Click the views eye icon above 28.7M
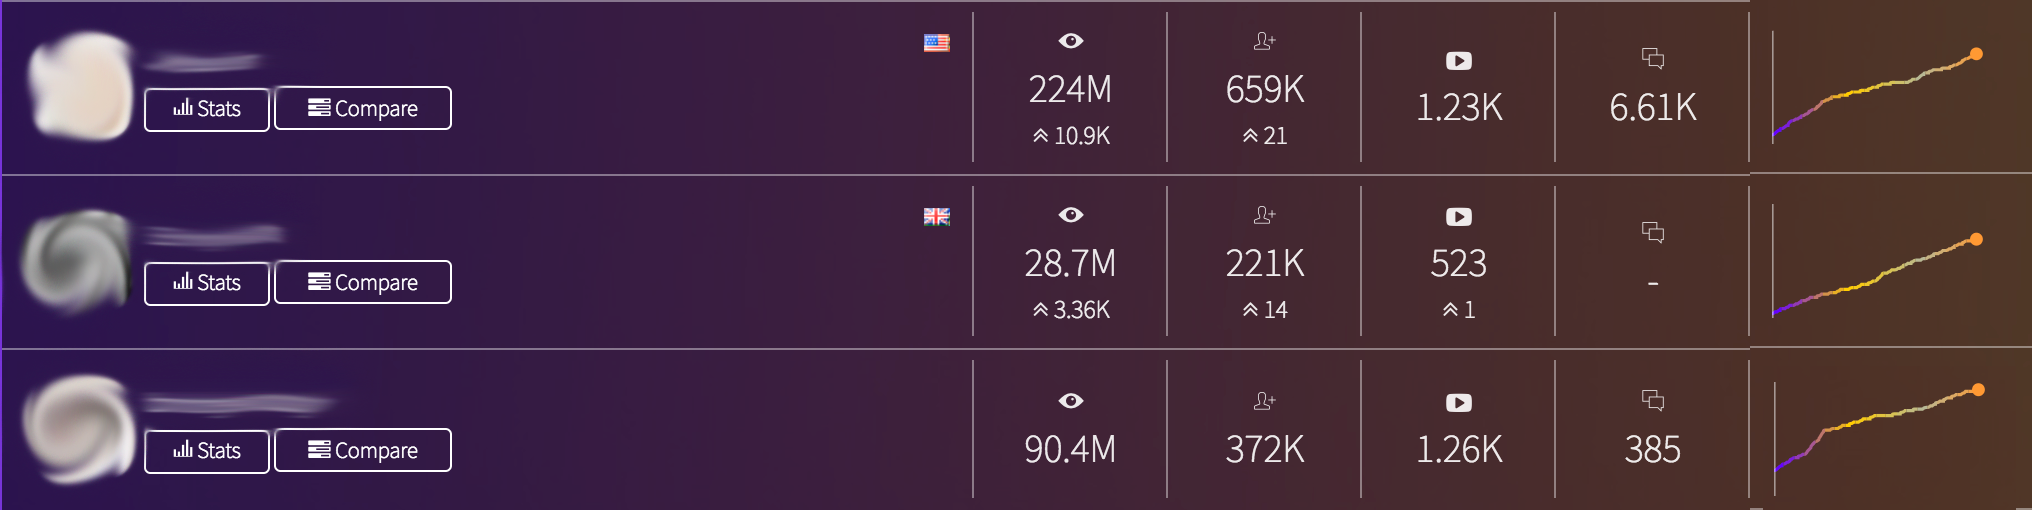The image size is (2032, 510). tap(1070, 215)
